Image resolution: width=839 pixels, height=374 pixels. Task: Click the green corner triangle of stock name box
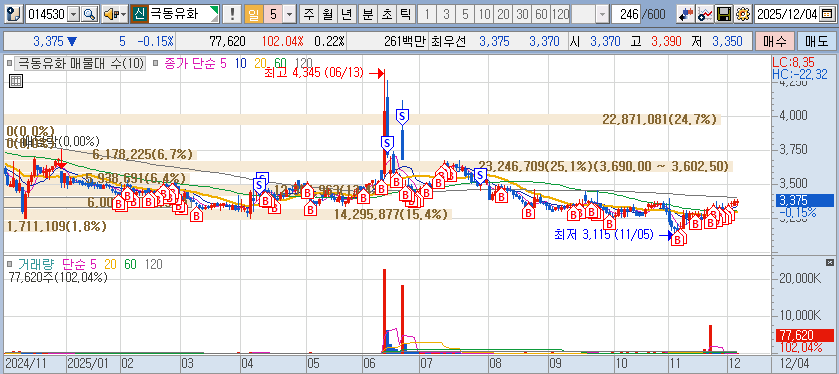215,10
